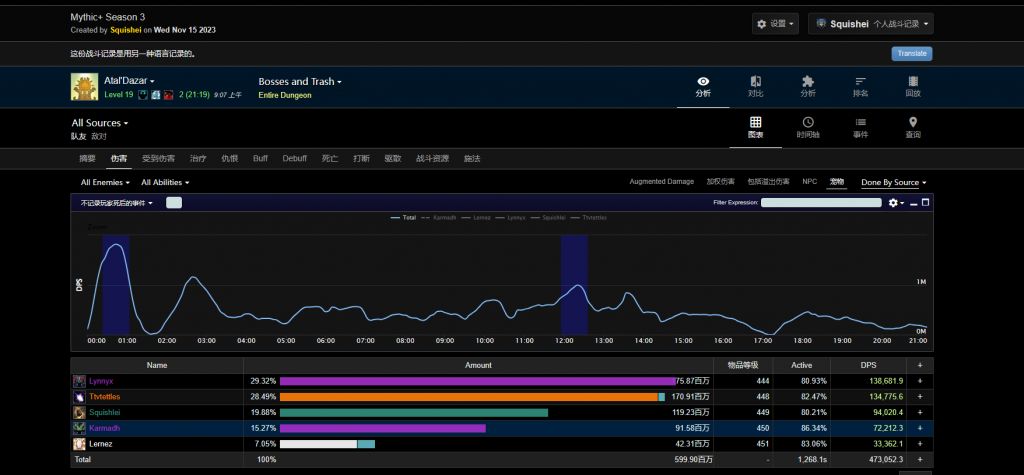Expand the All Enemies dropdown

105,183
